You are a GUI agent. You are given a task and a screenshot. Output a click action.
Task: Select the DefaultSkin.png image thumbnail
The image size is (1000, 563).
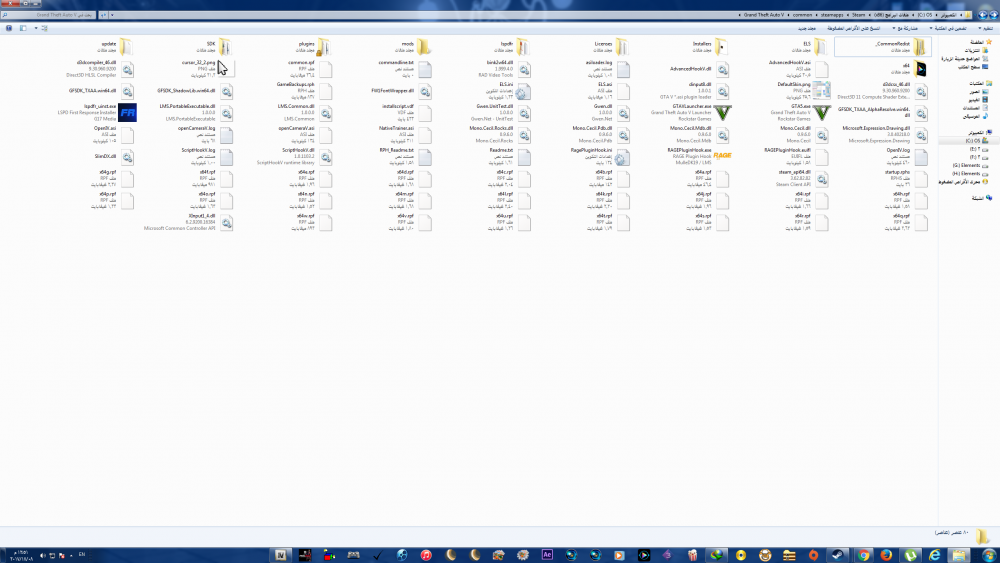(821, 91)
